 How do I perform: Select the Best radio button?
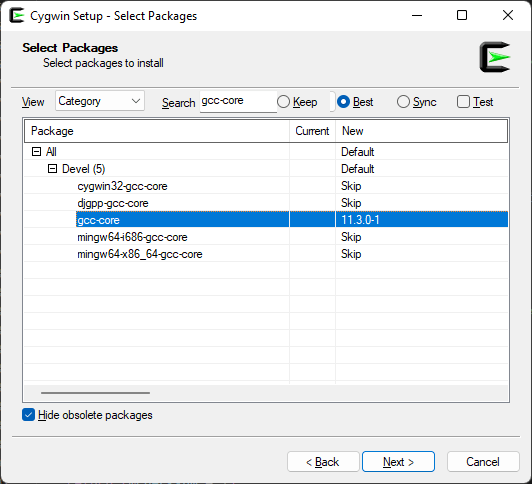(343, 102)
